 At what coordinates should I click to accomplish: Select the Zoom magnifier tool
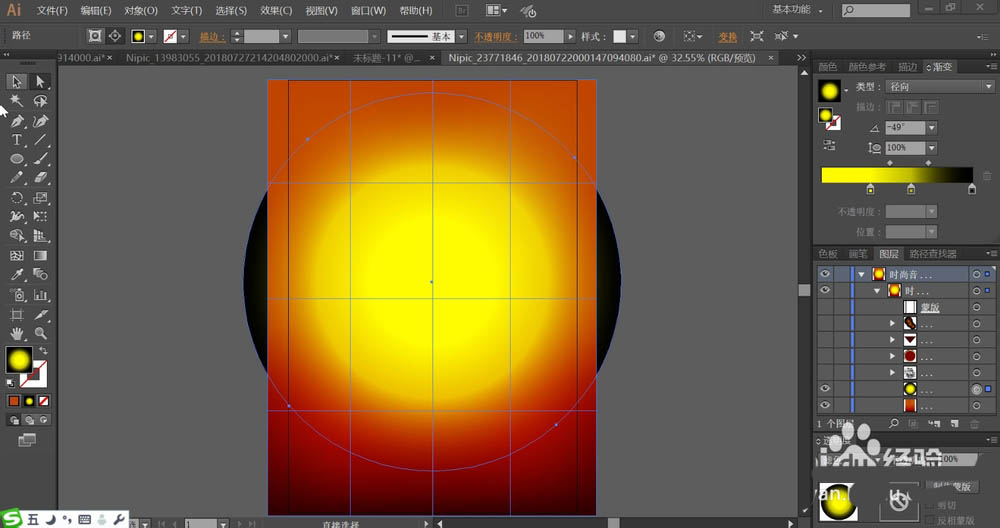40,333
